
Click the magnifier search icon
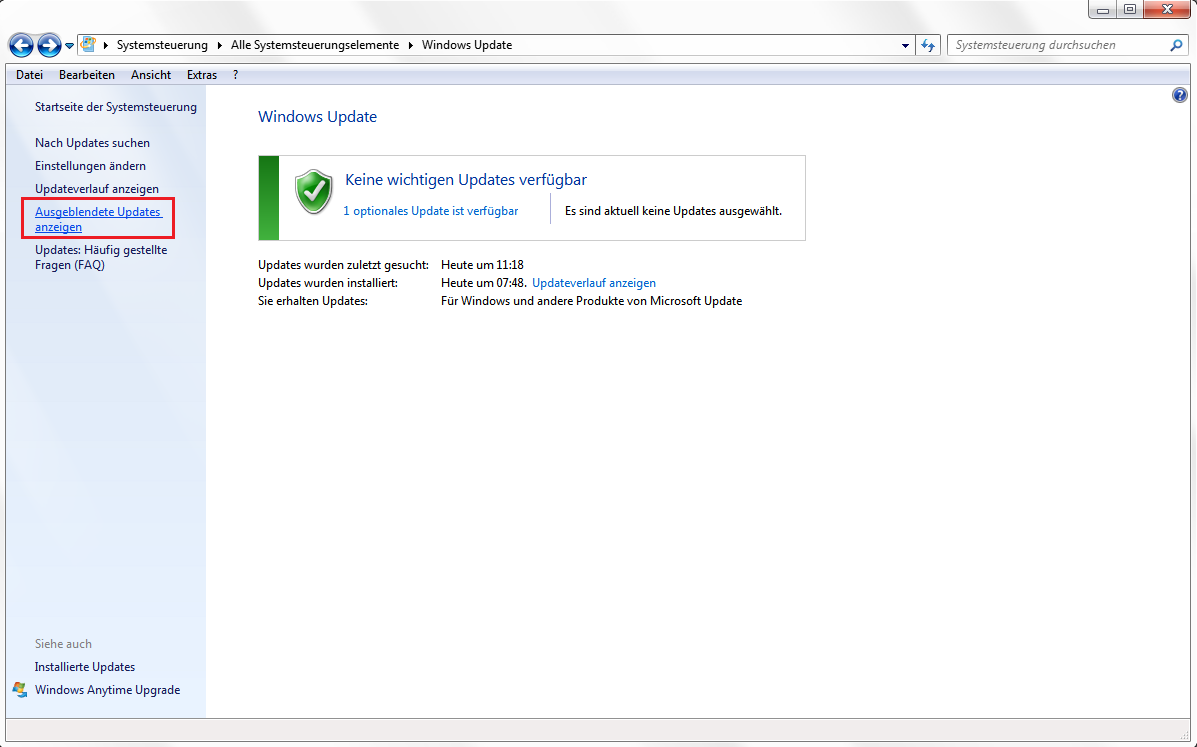(x=1176, y=45)
